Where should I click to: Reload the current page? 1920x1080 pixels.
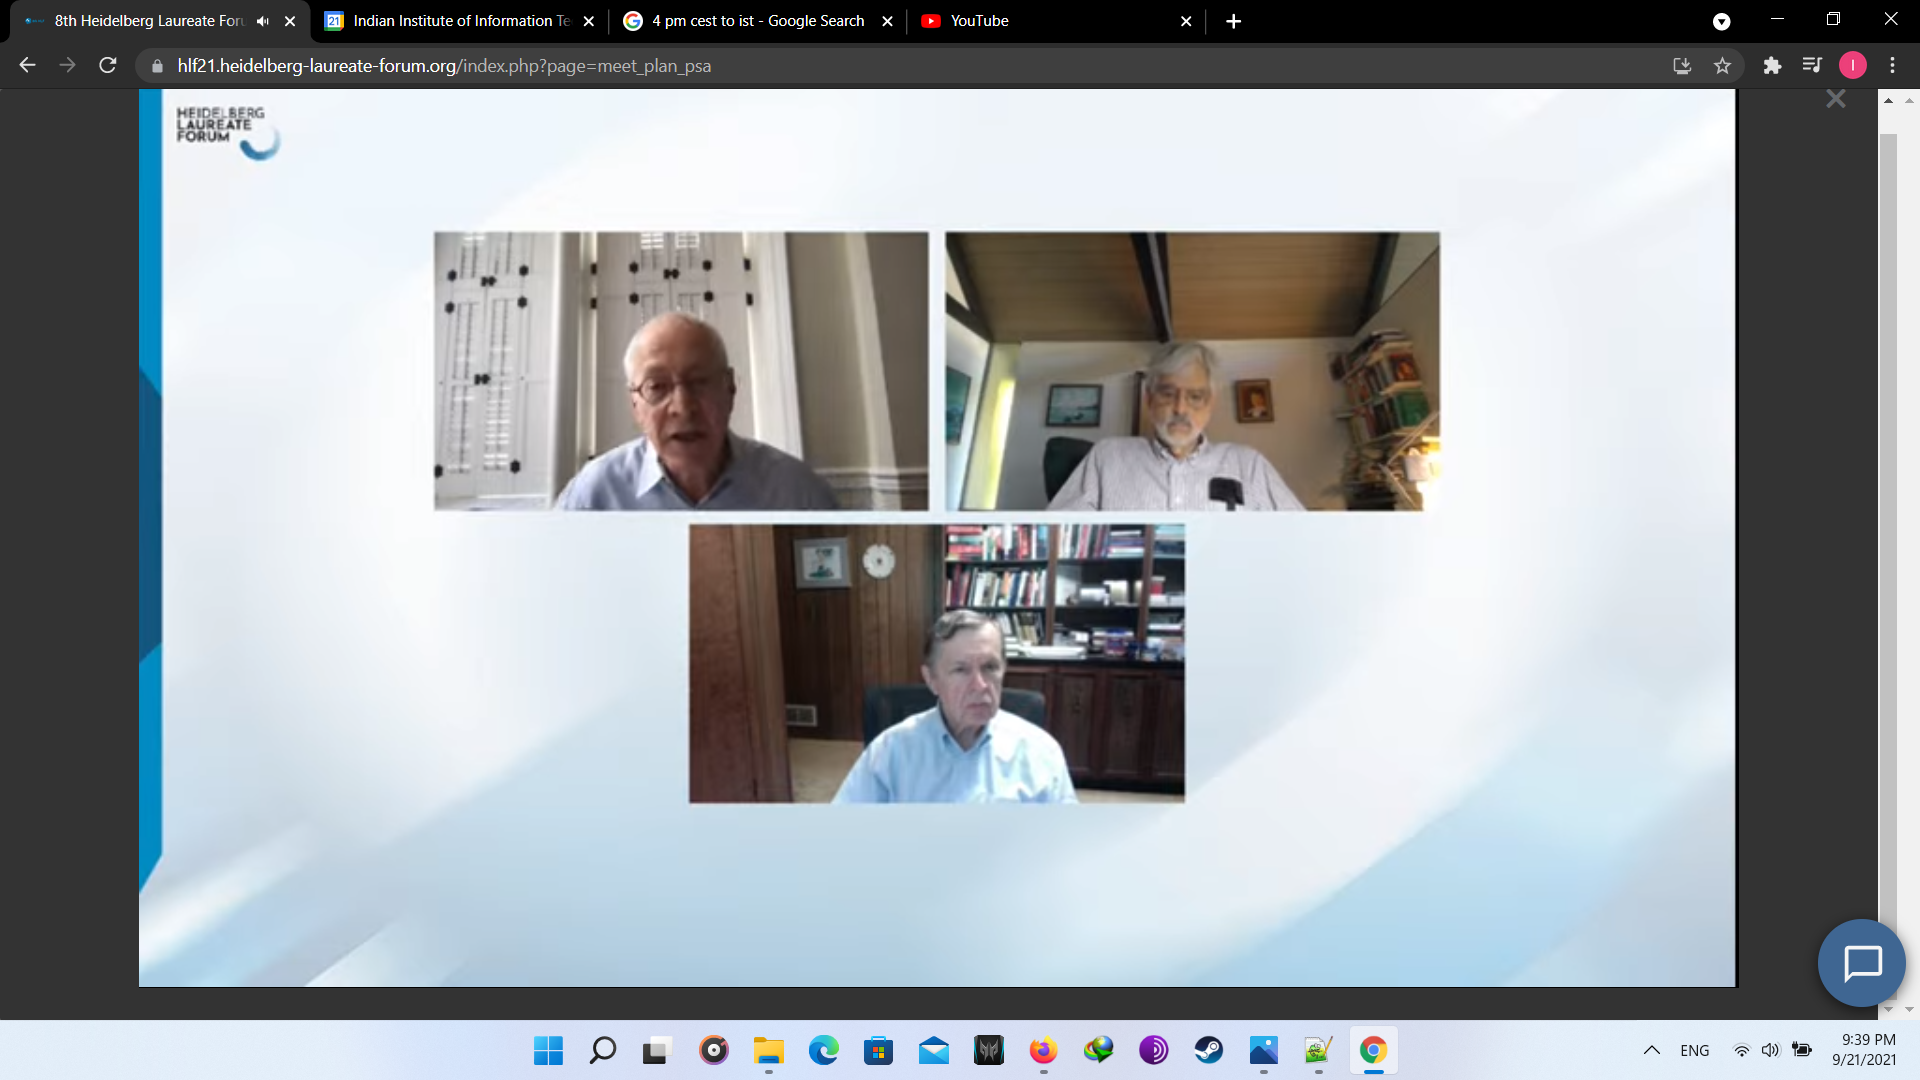point(108,66)
